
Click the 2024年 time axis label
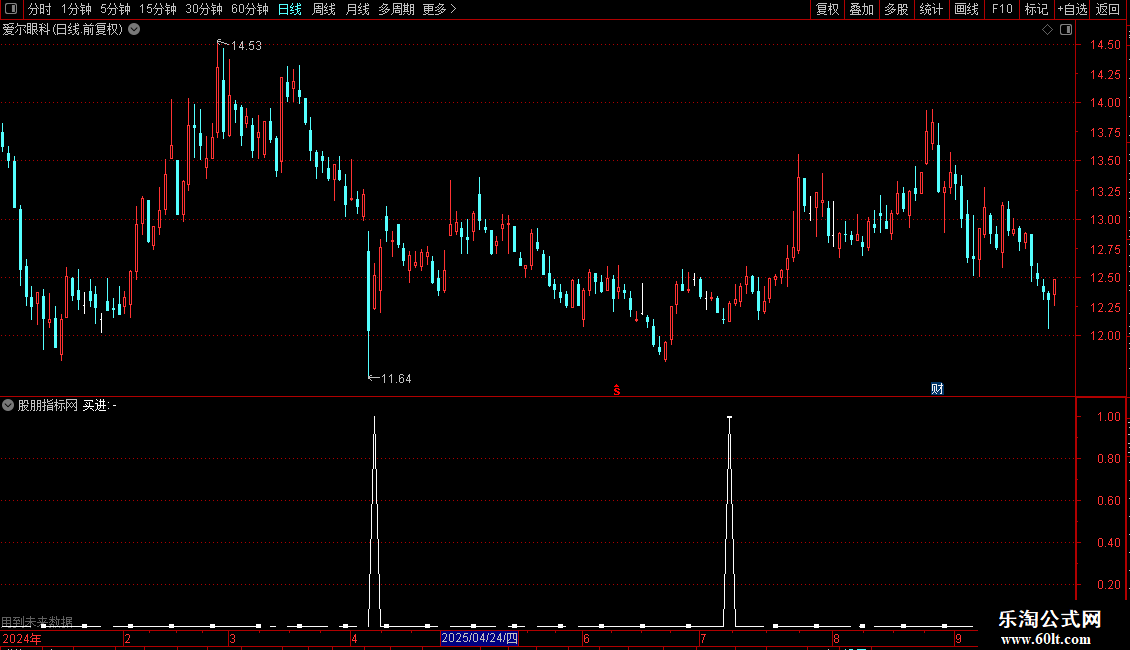[22, 638]
